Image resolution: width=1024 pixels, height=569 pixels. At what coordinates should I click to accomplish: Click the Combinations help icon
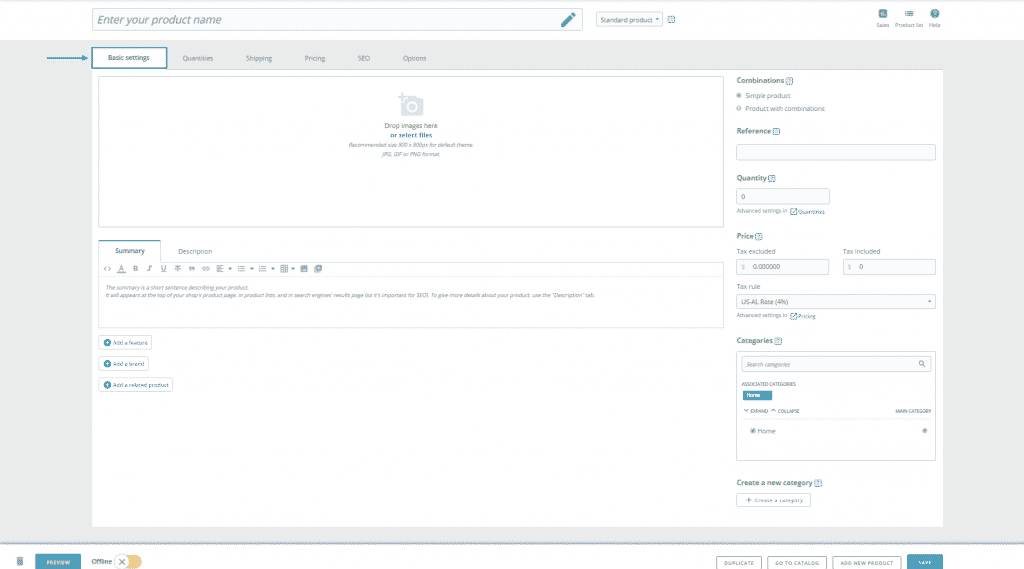point(789,81)
